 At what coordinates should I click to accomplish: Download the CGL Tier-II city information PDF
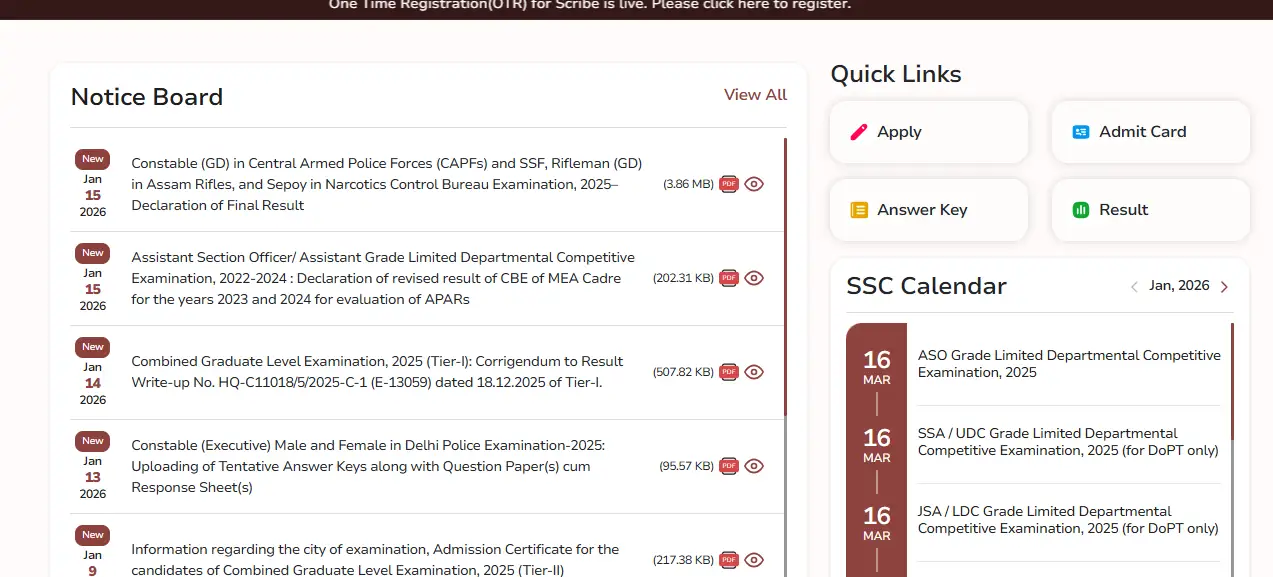[x=728, y=560]
